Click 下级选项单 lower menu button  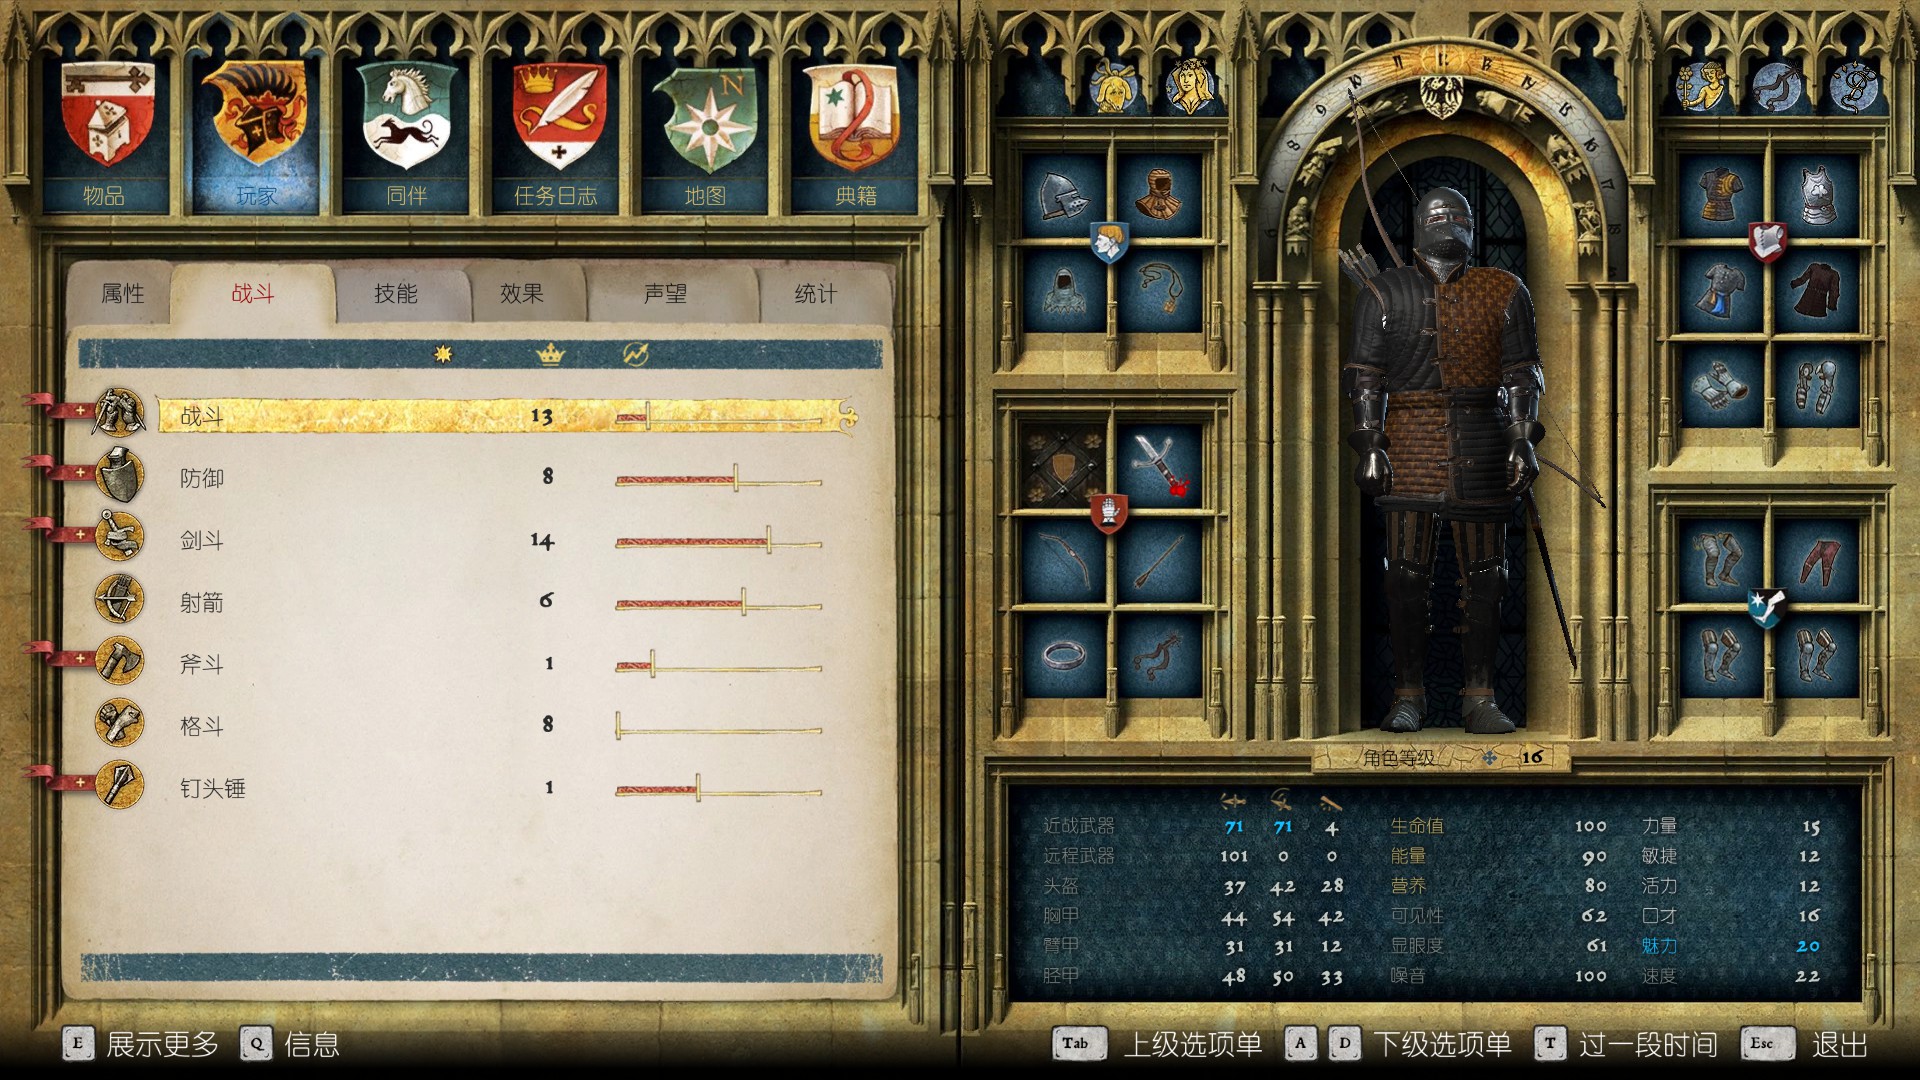(x=1398, y=1045)
